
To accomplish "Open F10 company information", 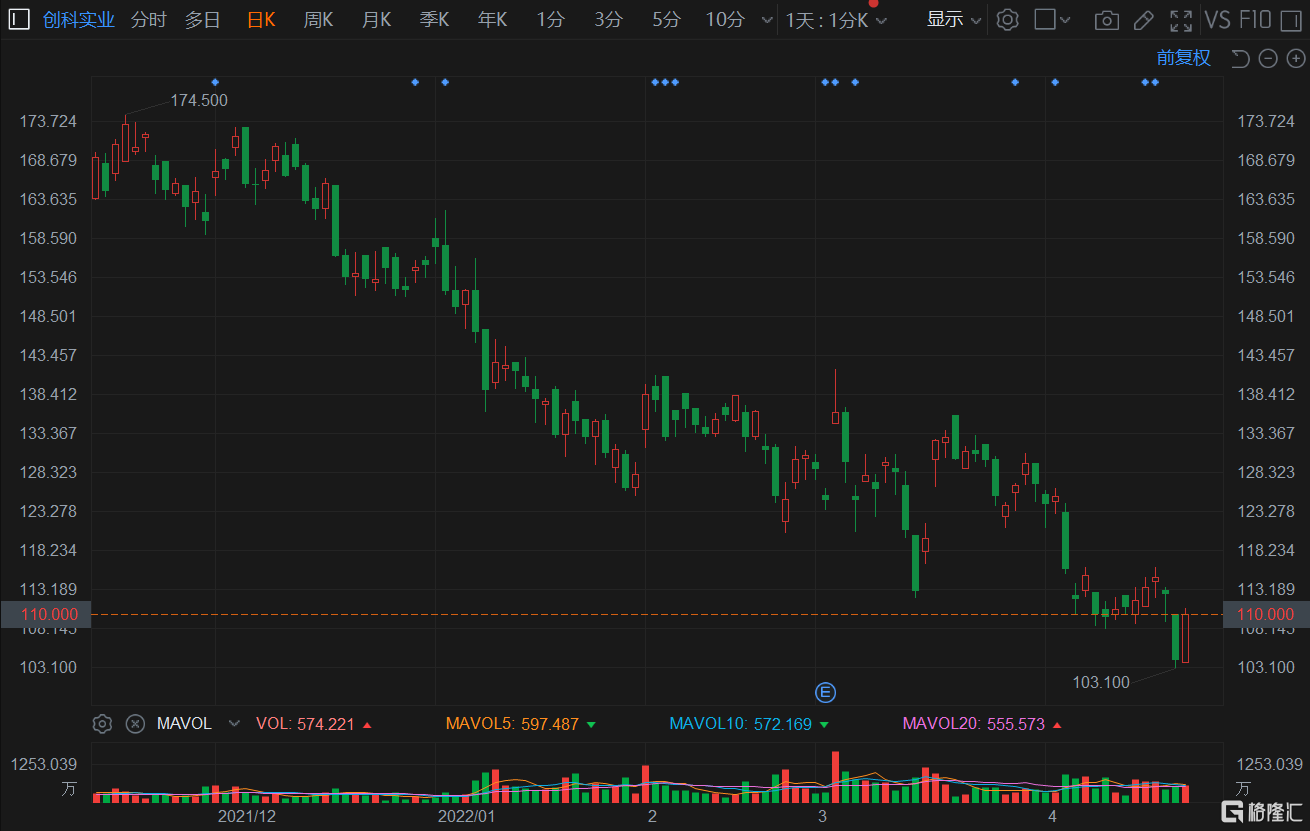I will tap(1255, 19).
